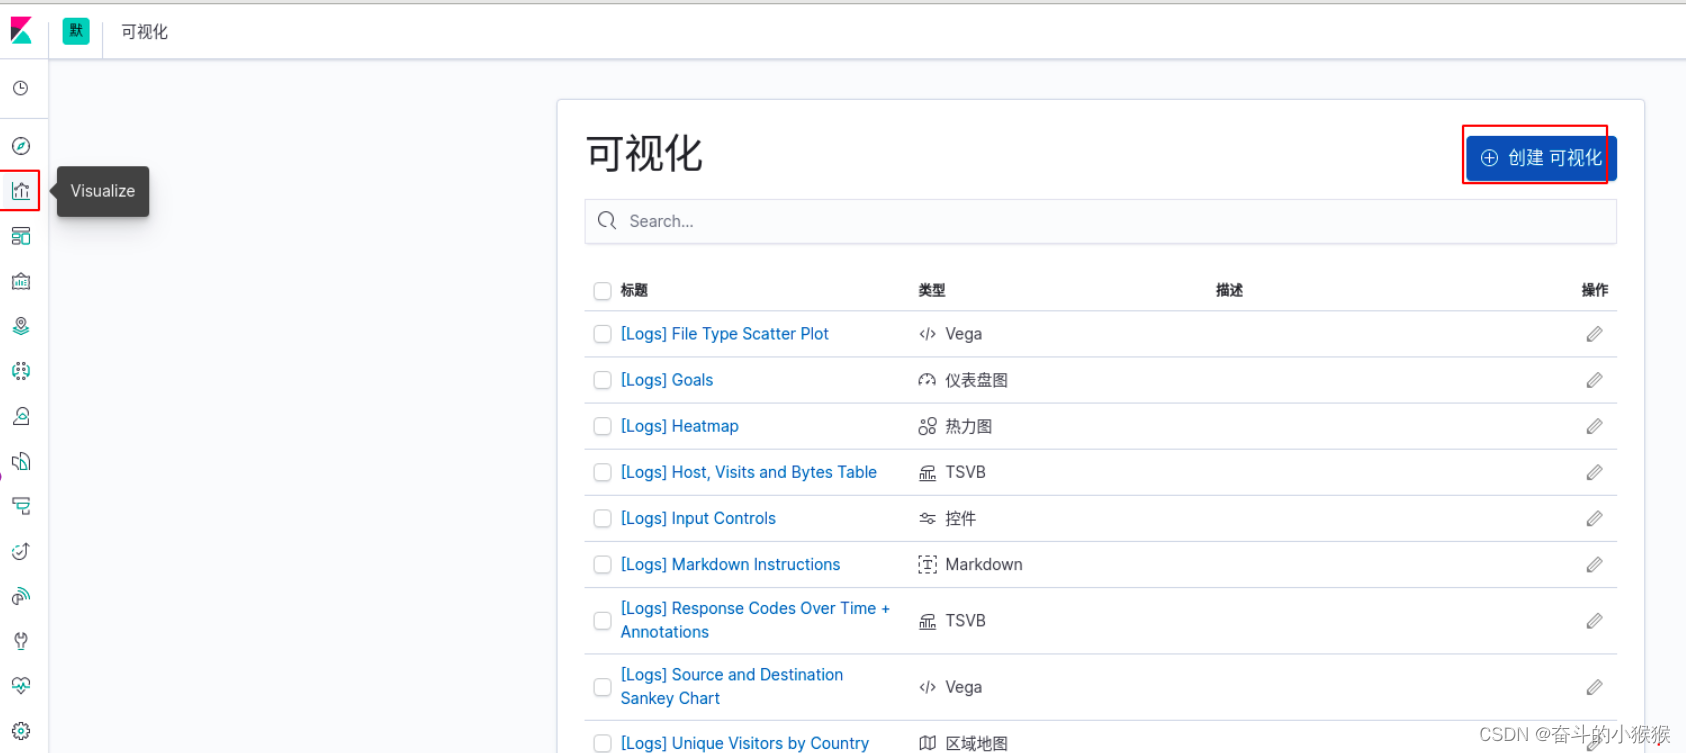Click the 创建 可视化 button
Screen dimensions: 1686x753
click(x=1541, y=158)
